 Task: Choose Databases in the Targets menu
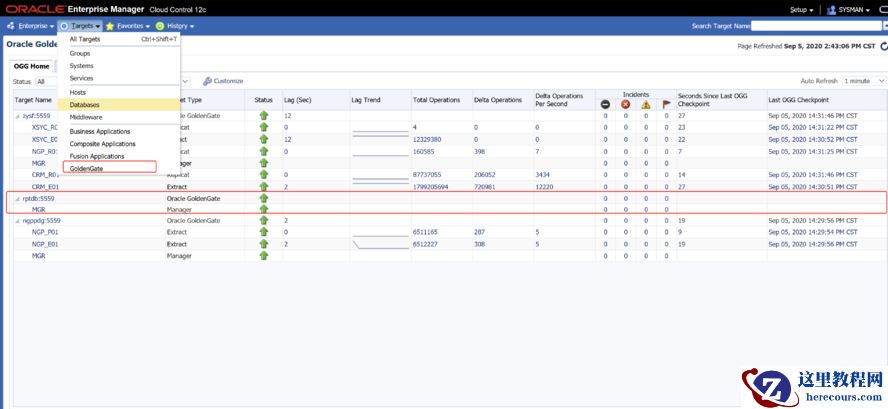click(x=84, y=104)
